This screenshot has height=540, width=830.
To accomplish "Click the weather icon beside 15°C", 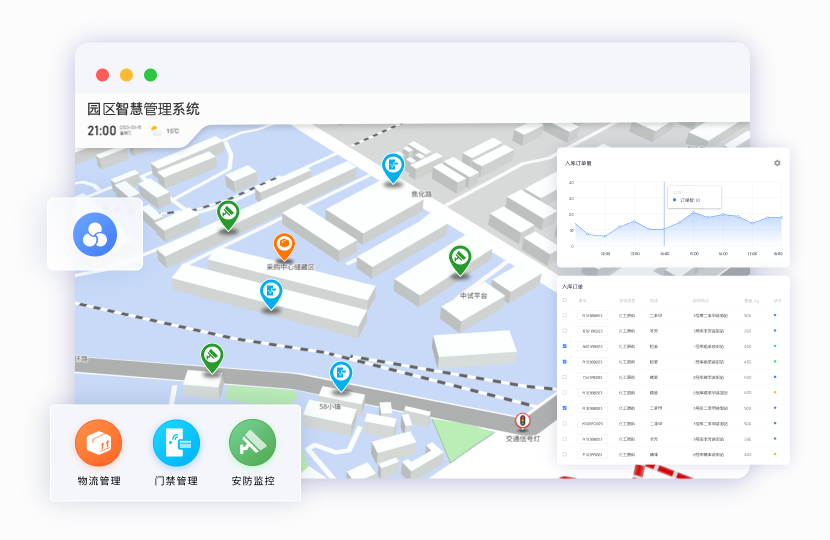I will (x=155, y=130).
